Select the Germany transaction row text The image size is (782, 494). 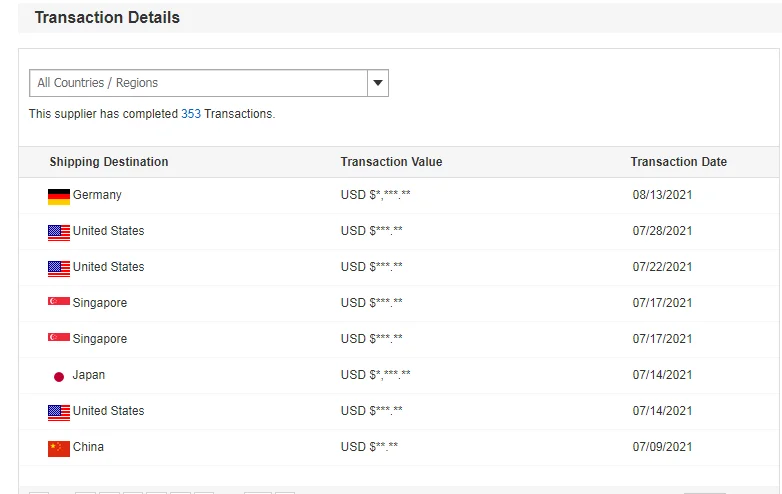tap(97, 195)
